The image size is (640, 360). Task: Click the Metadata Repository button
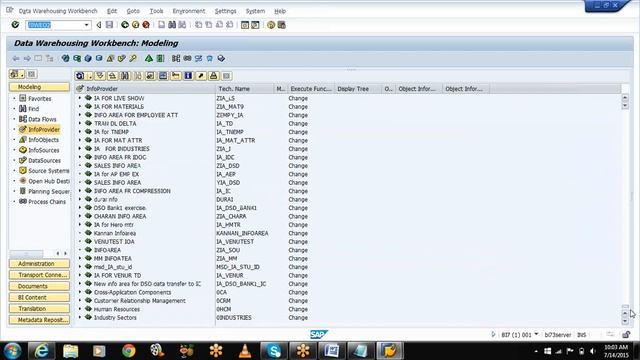tap(39, 320)
